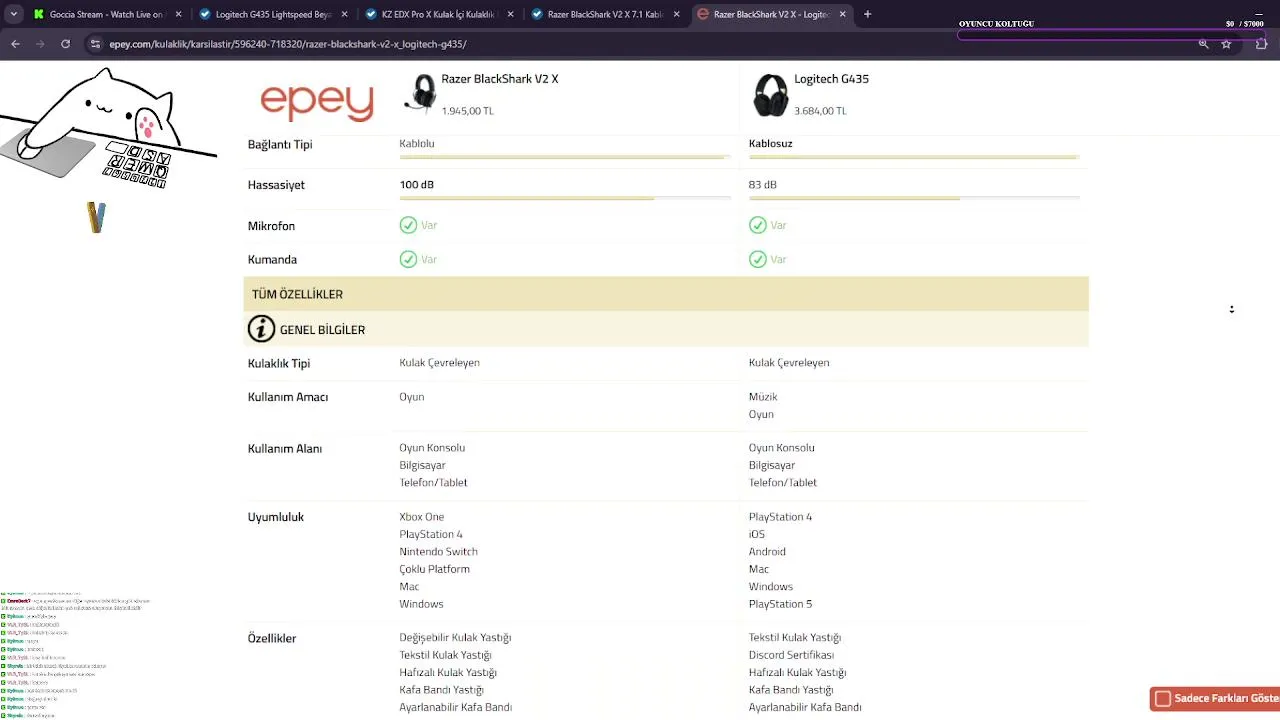Image resolution: width=1280 pixels, height=720 pixels.
Task: Click the epey logo
Action: coord(317,101)
